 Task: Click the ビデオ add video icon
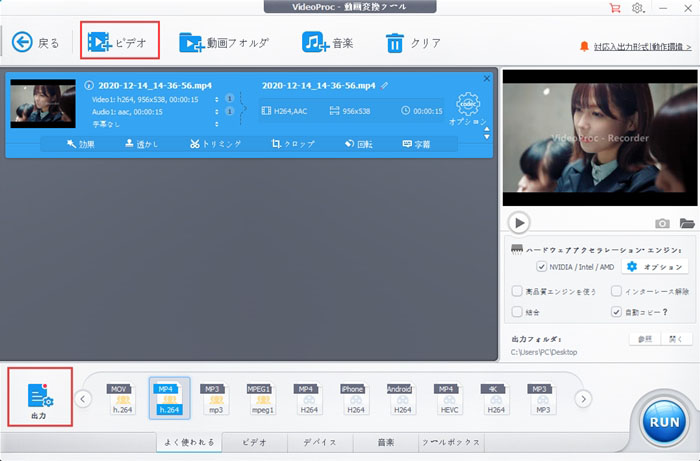click(98, 42)
